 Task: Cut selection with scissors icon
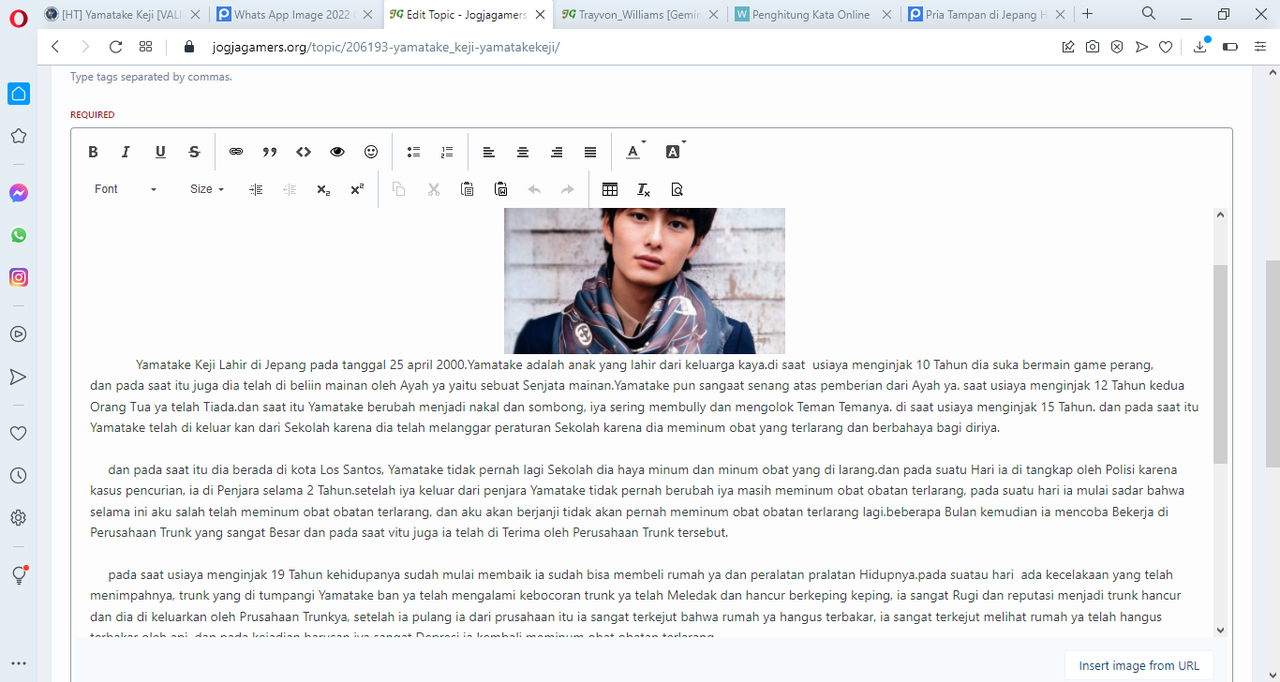click(x=433, y=189)
